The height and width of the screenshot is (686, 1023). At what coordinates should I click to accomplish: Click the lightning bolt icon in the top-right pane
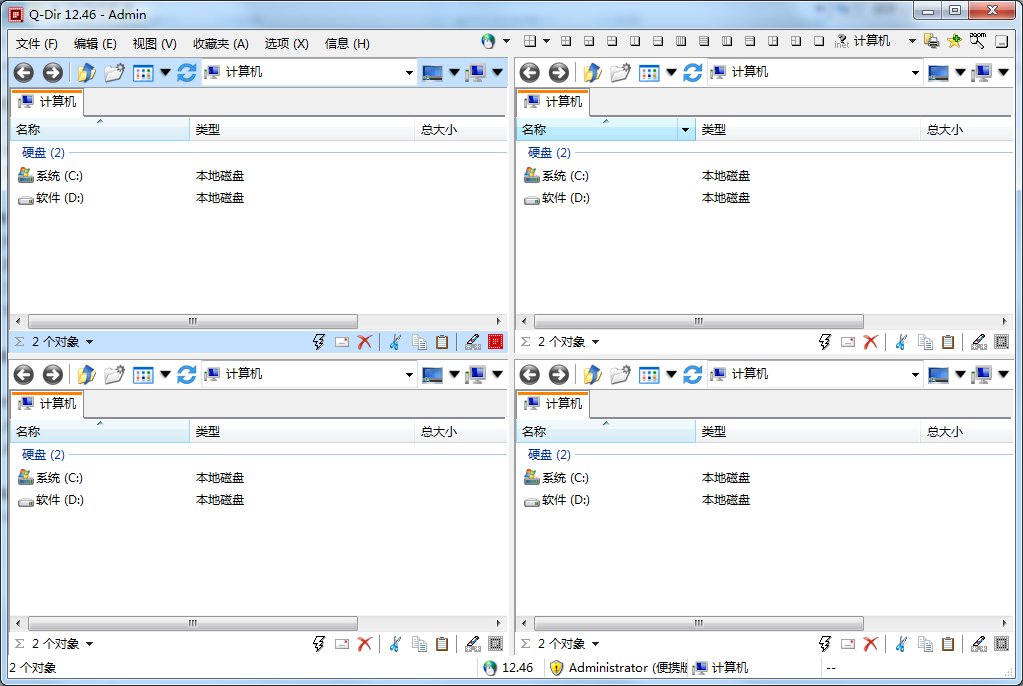click(x=825, y=342)
